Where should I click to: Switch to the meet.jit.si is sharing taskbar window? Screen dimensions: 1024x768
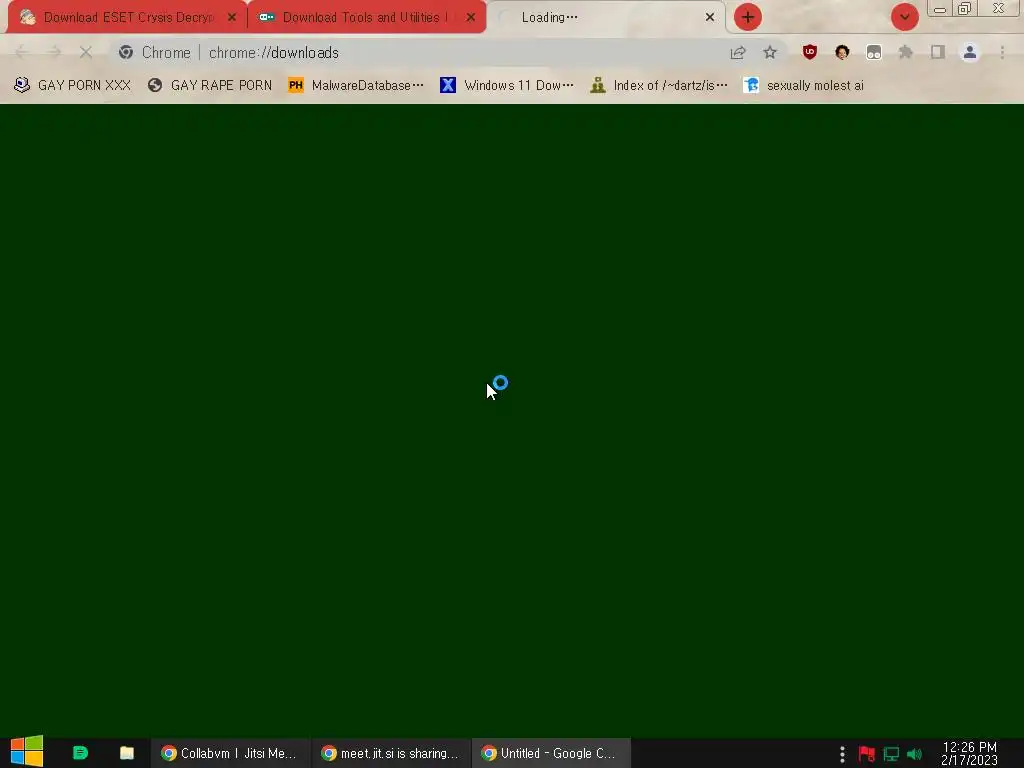(390, 753)
